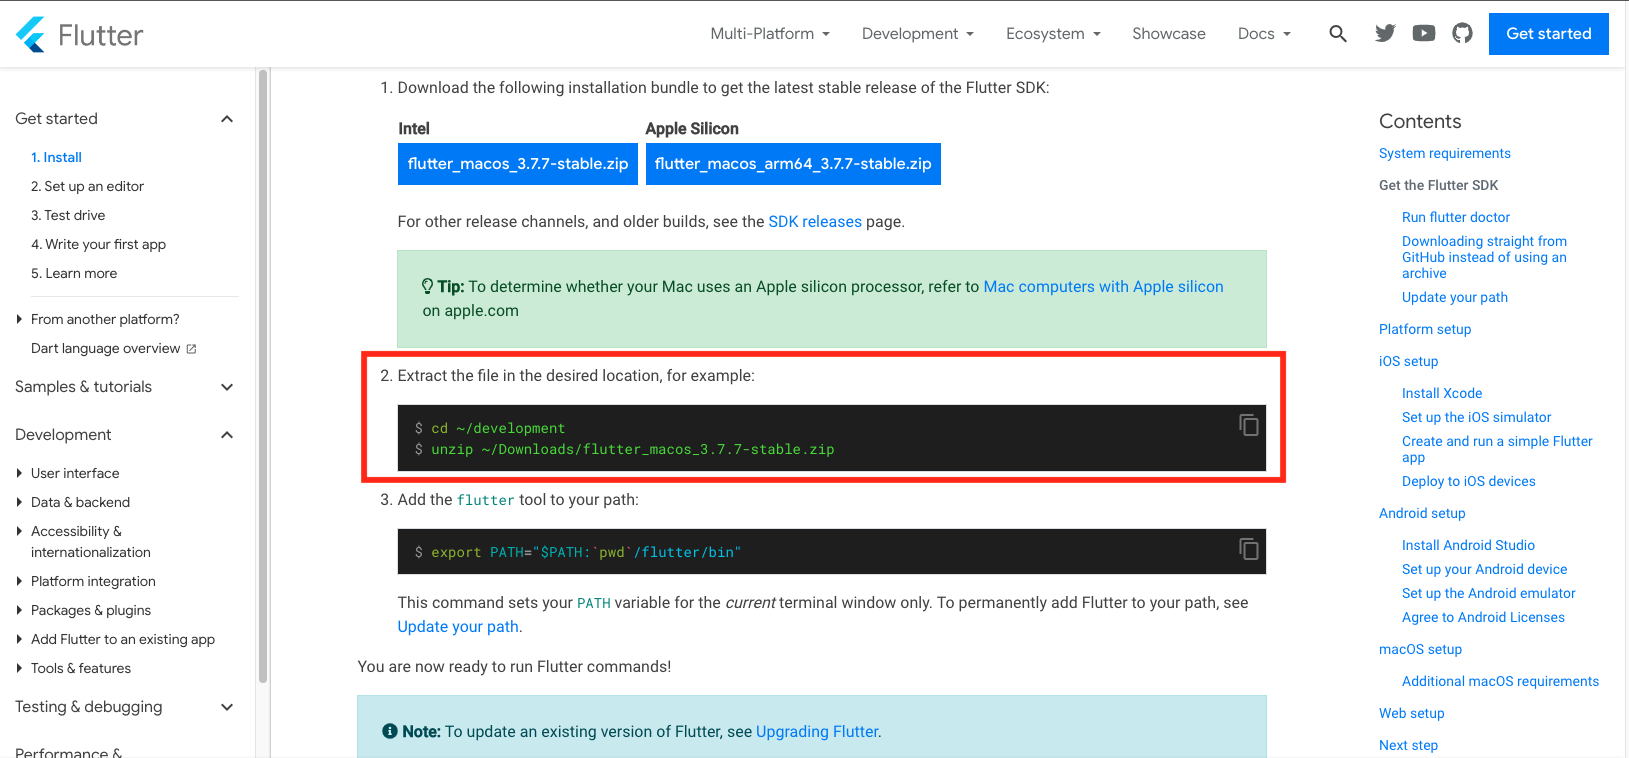Go to Showcase page
This screenshot has height=758, width=1629.
(x=1169, y=34)
